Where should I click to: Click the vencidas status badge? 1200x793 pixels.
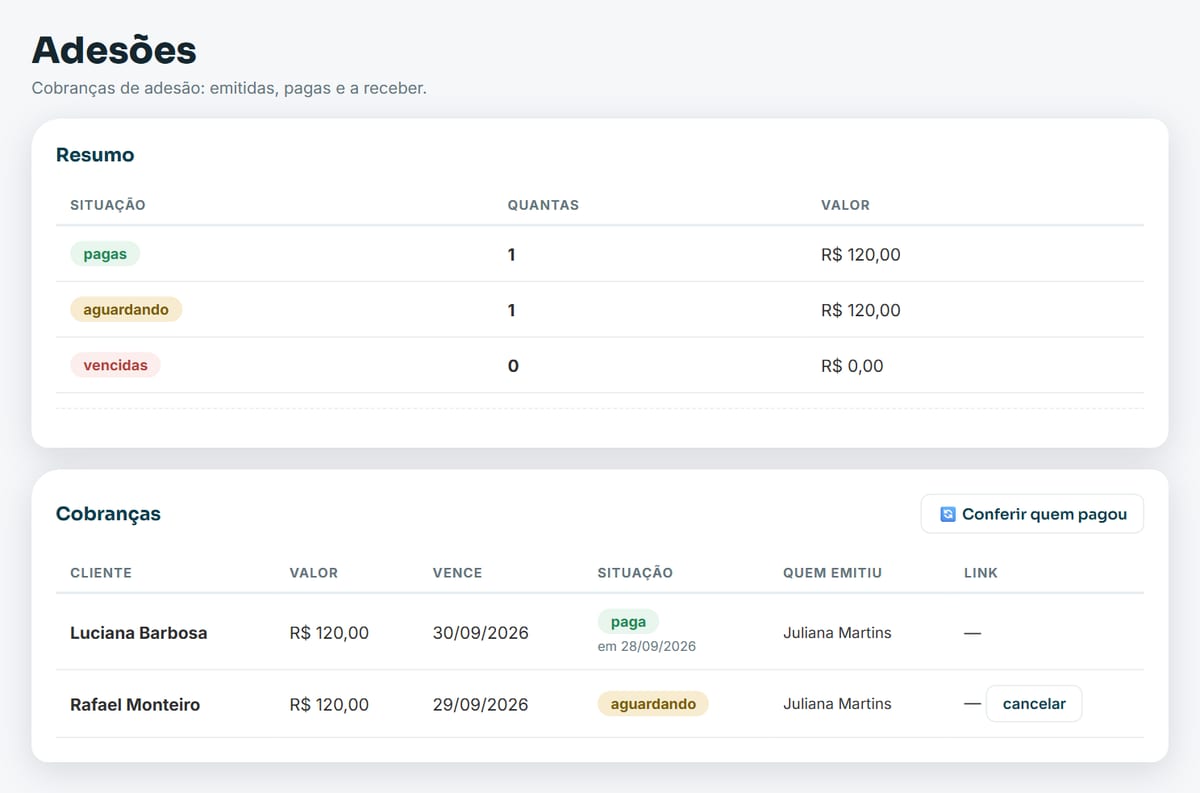115,365
